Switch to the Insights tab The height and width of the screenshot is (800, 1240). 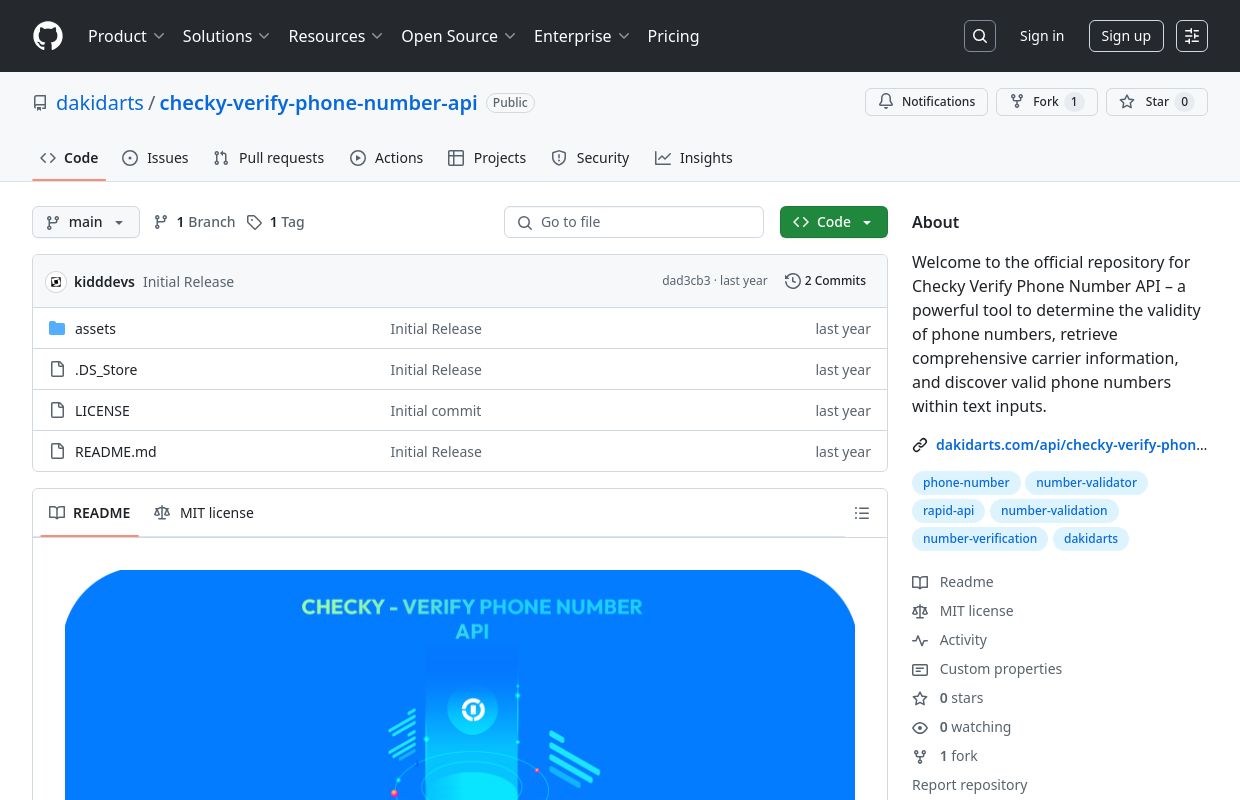[694, 158]
